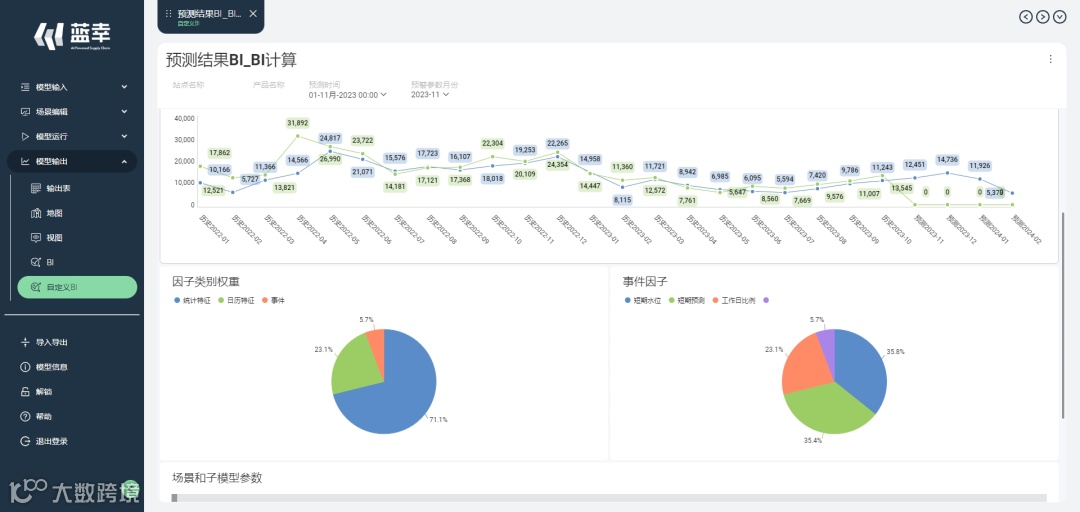Click the 14,736 data label on line chart
The image size is (1080, 512).
(x=947, y=160)
